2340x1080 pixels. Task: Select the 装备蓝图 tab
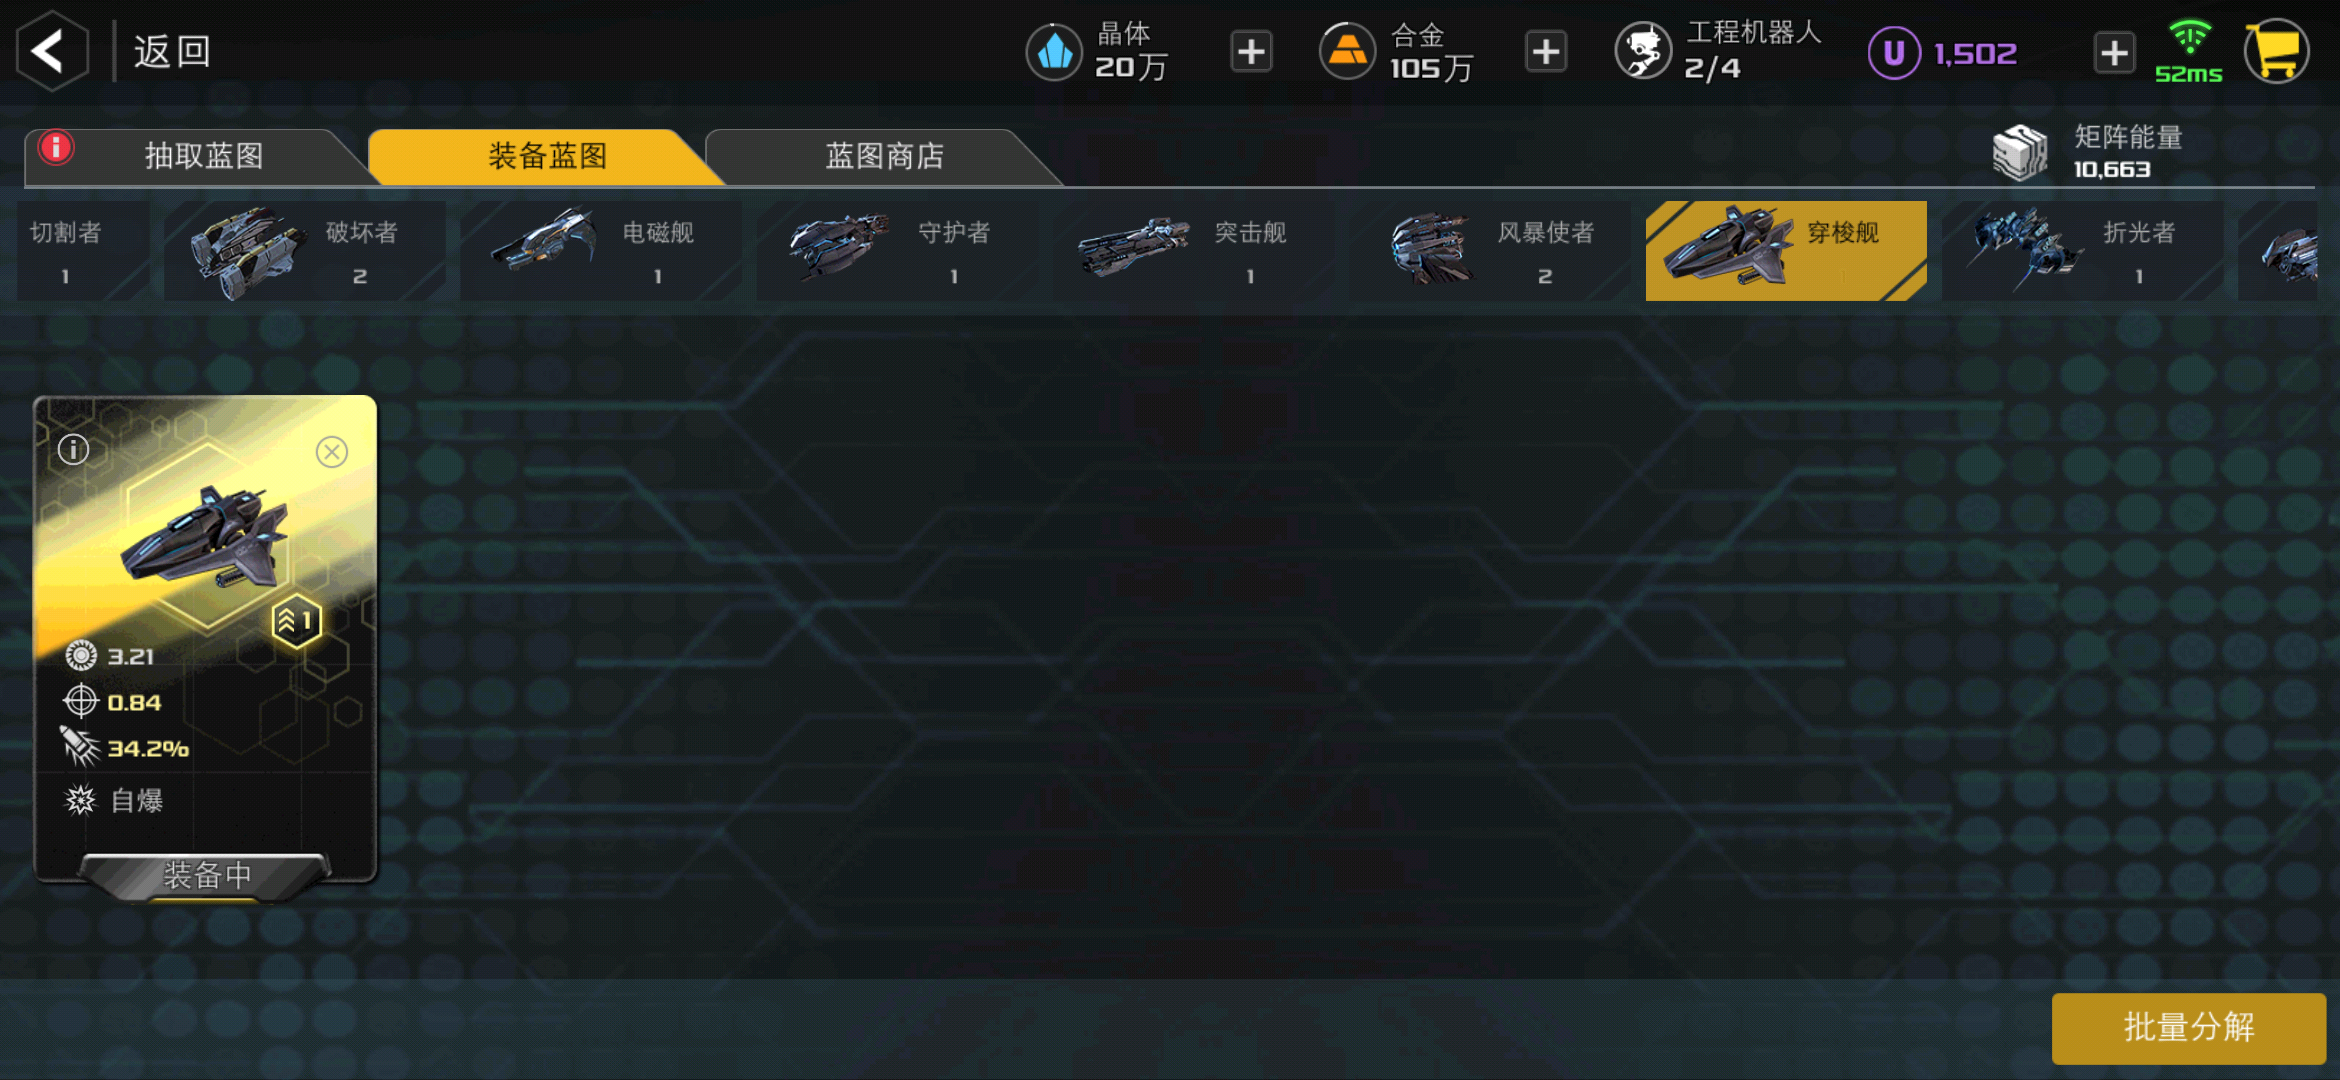click(547, 156)
